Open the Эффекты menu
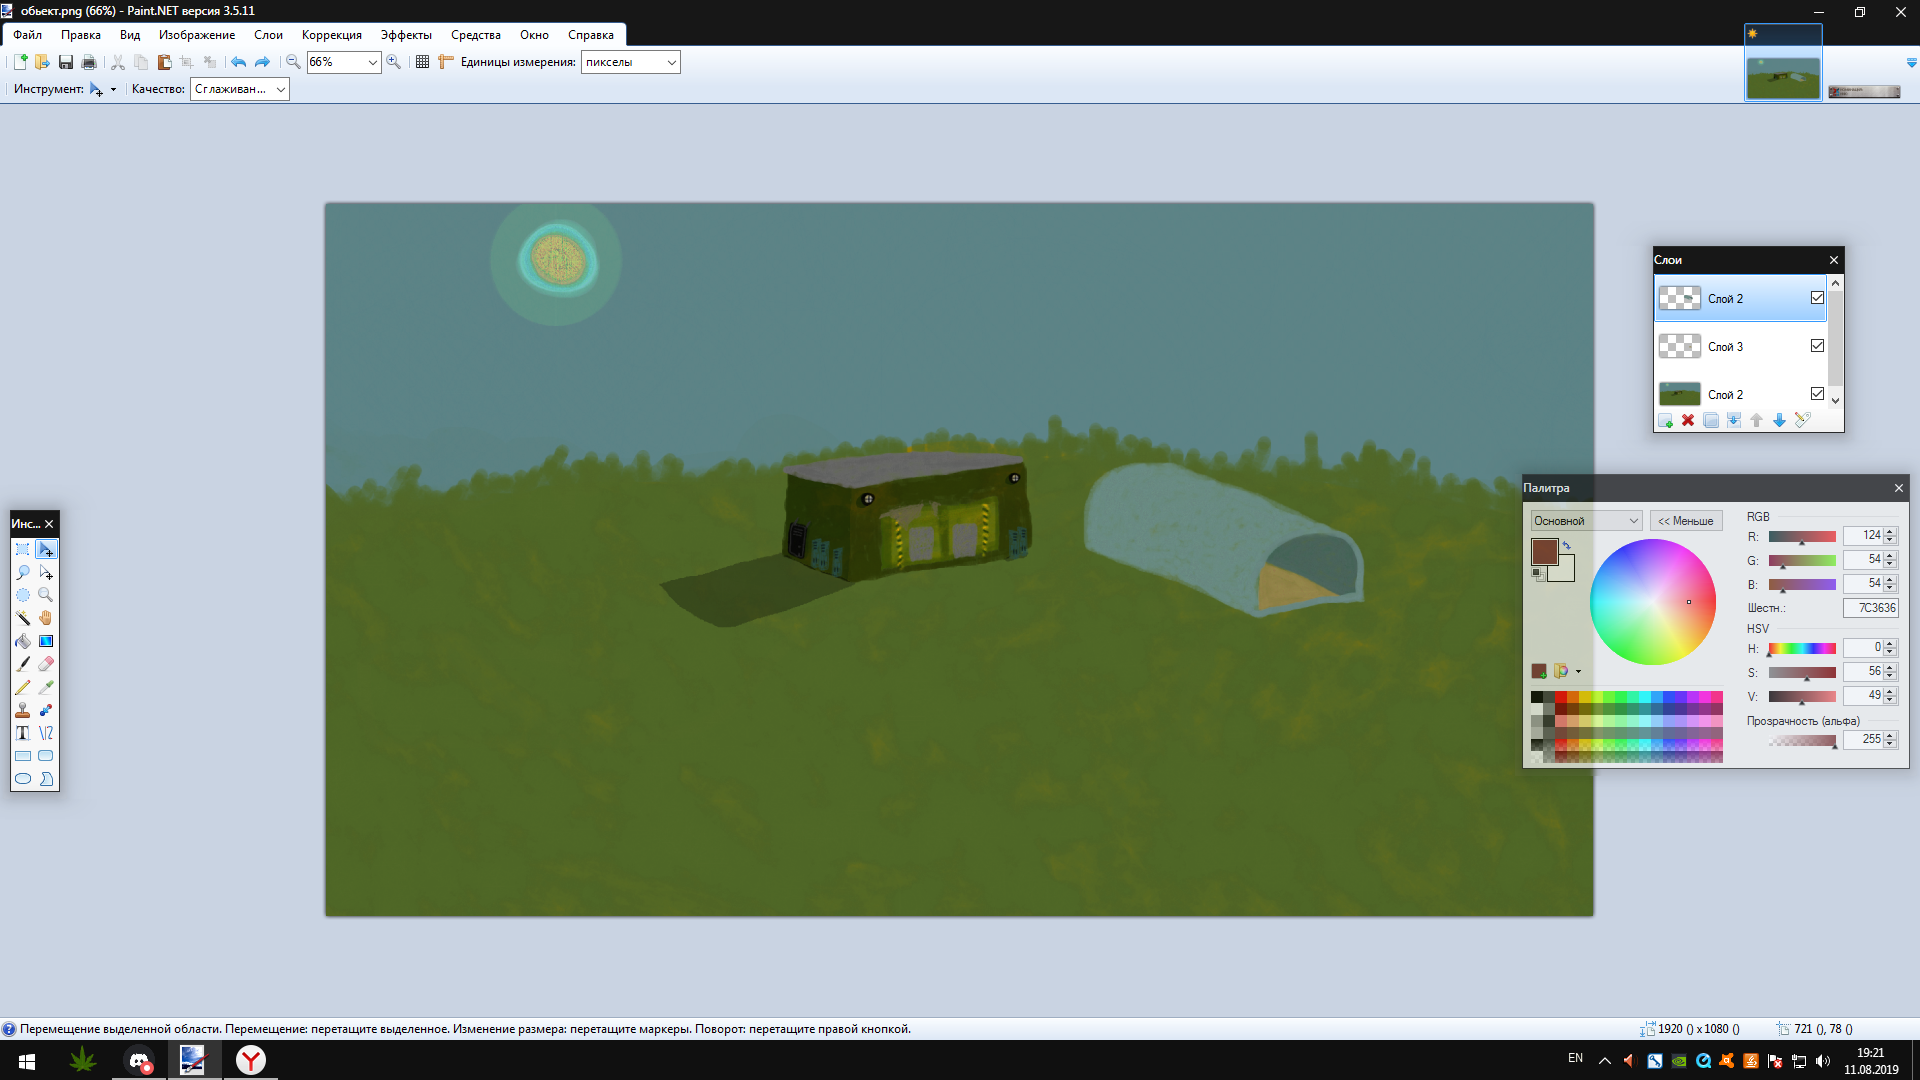 coord(406,35)
